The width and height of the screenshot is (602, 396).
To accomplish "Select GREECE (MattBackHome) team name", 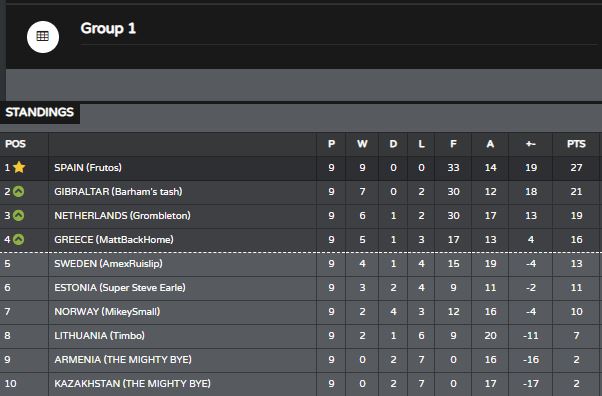I will (114, 240).
